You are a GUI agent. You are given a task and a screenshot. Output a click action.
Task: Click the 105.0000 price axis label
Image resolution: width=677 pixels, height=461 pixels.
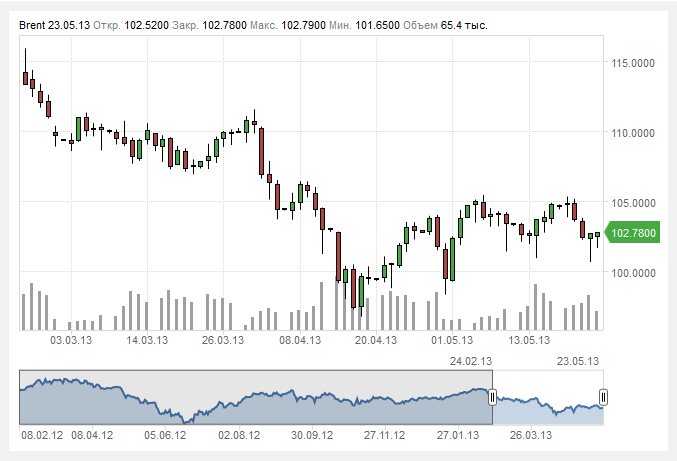click(633, 203)
